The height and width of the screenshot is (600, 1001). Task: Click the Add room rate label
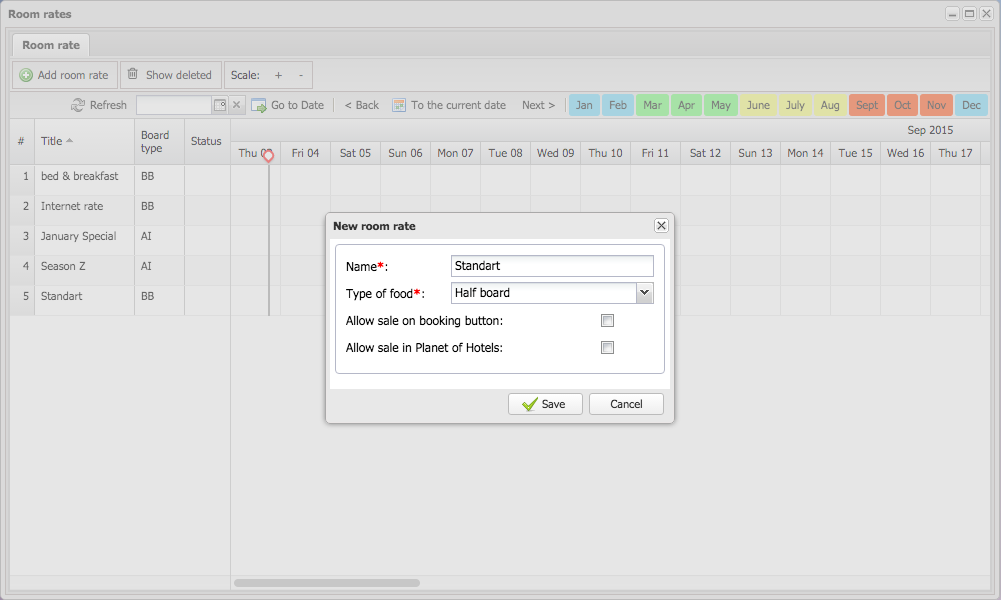[x=73, y=75]
